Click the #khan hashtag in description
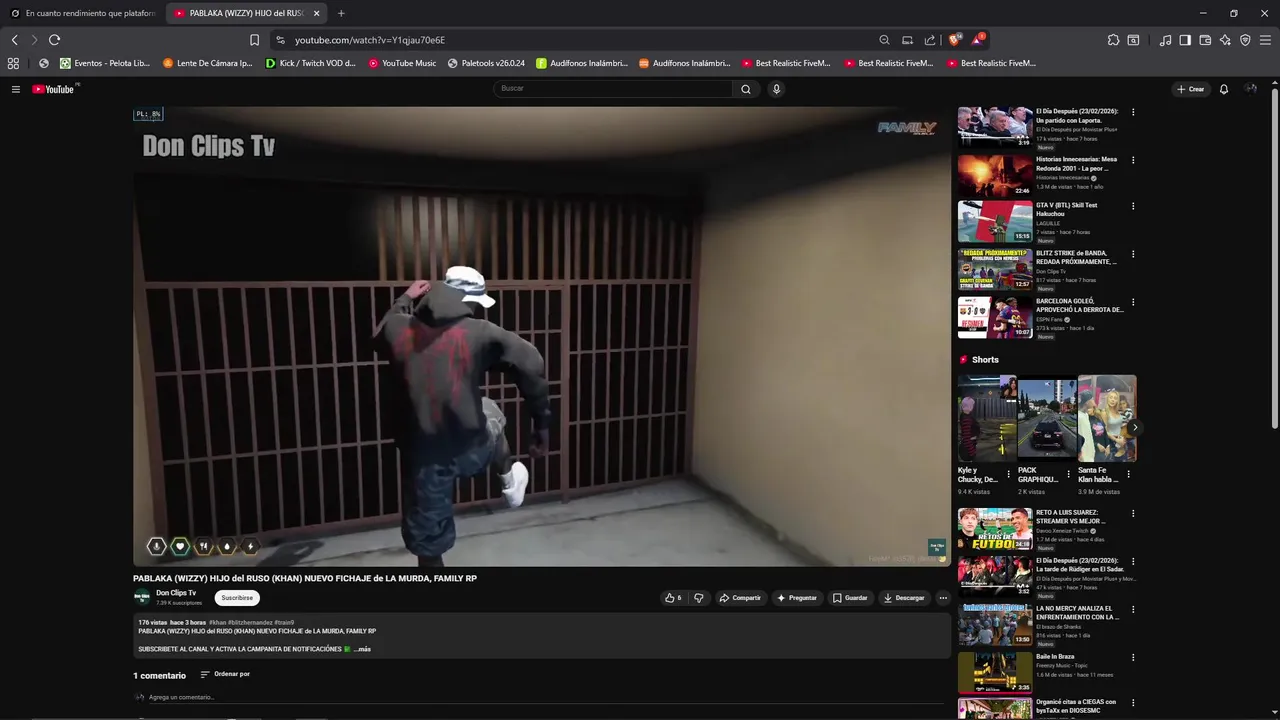 click(x=217, y=622)
